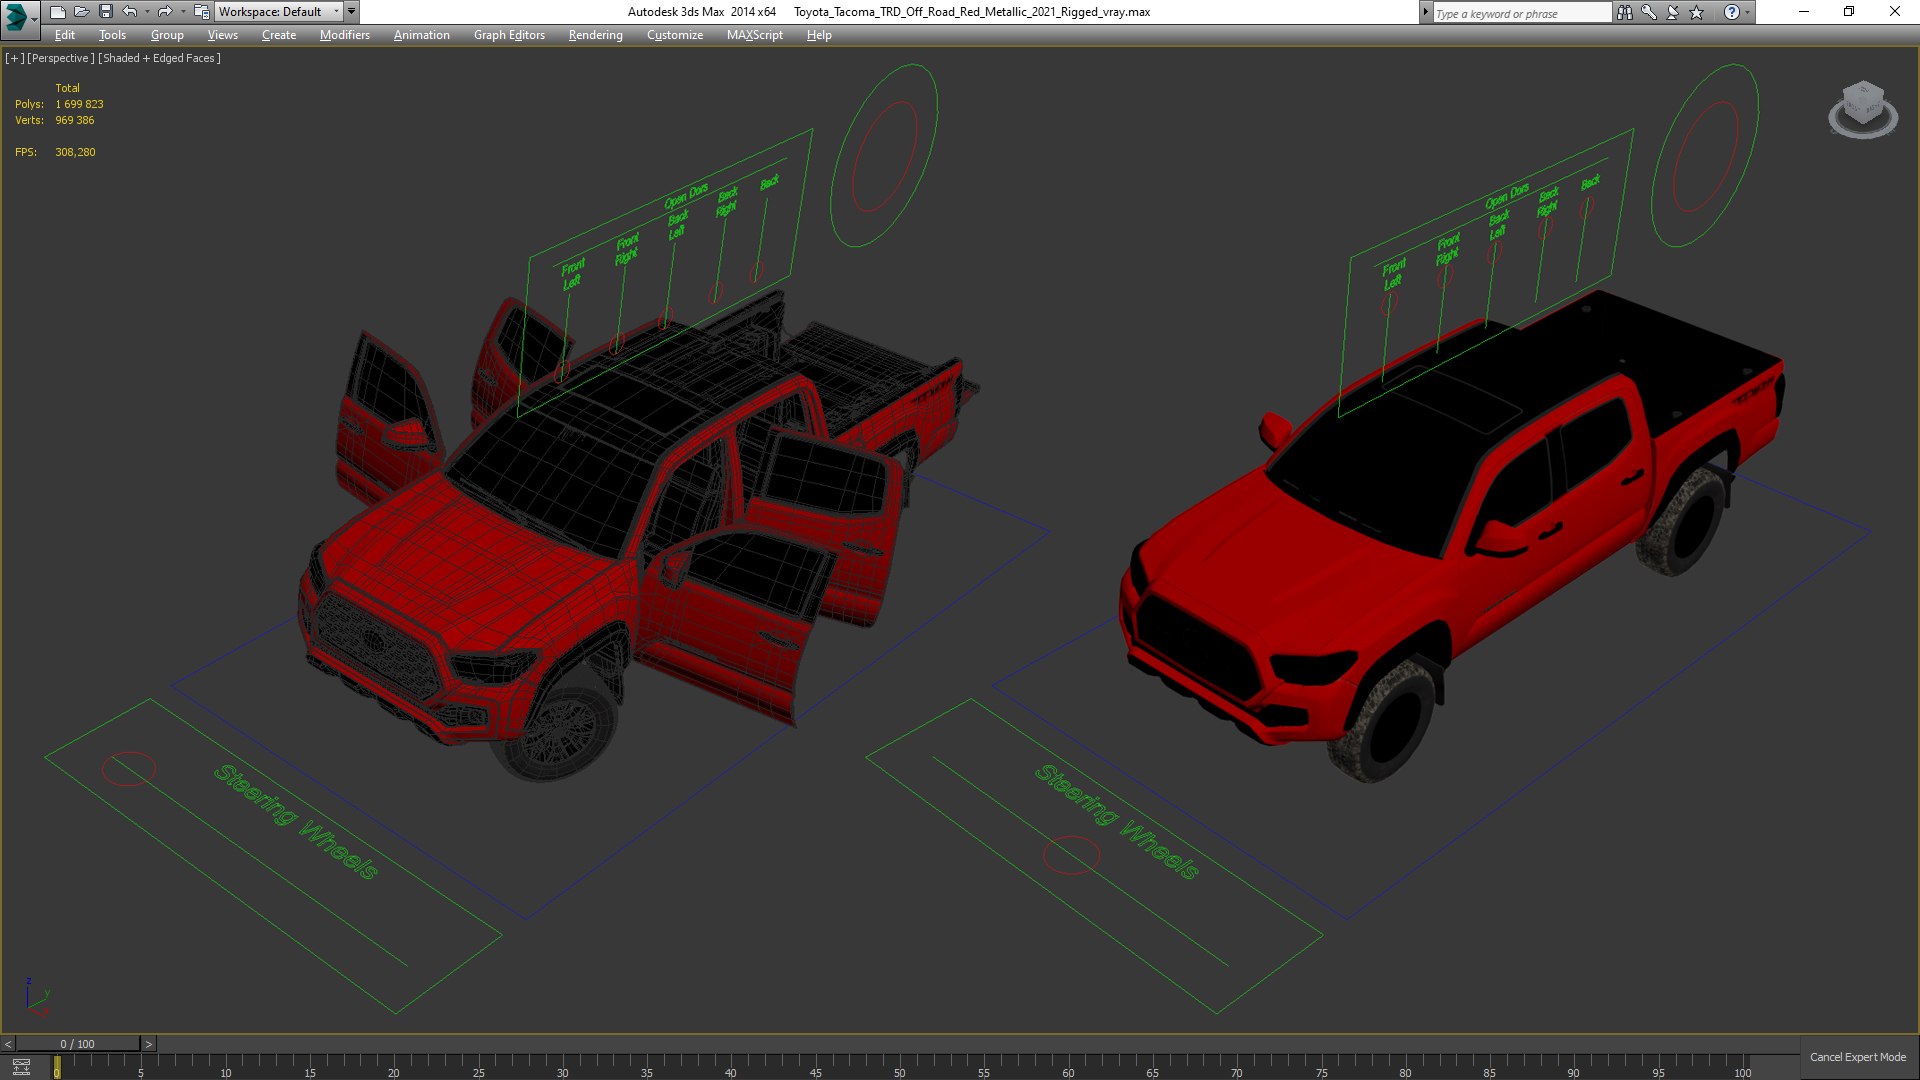Image resolution: width=1920 pixels, height=1080 pixels.
Task: Open Mini Curve Editor toggle icon
Action: [x=21, y=1067]
